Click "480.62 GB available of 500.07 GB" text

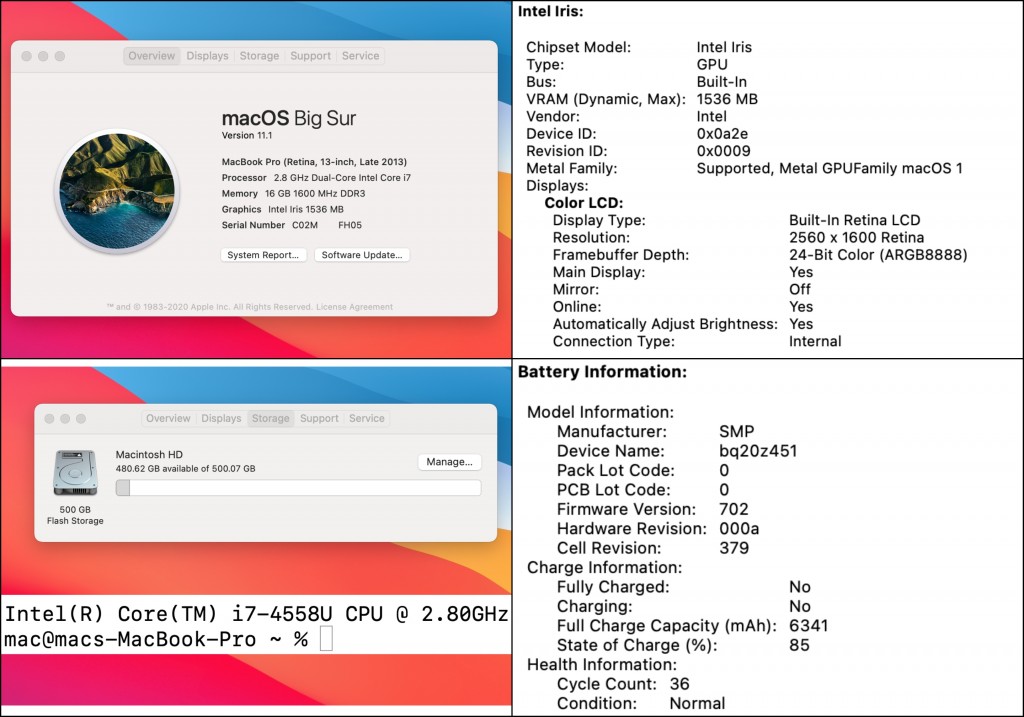[x=185, y=468]
